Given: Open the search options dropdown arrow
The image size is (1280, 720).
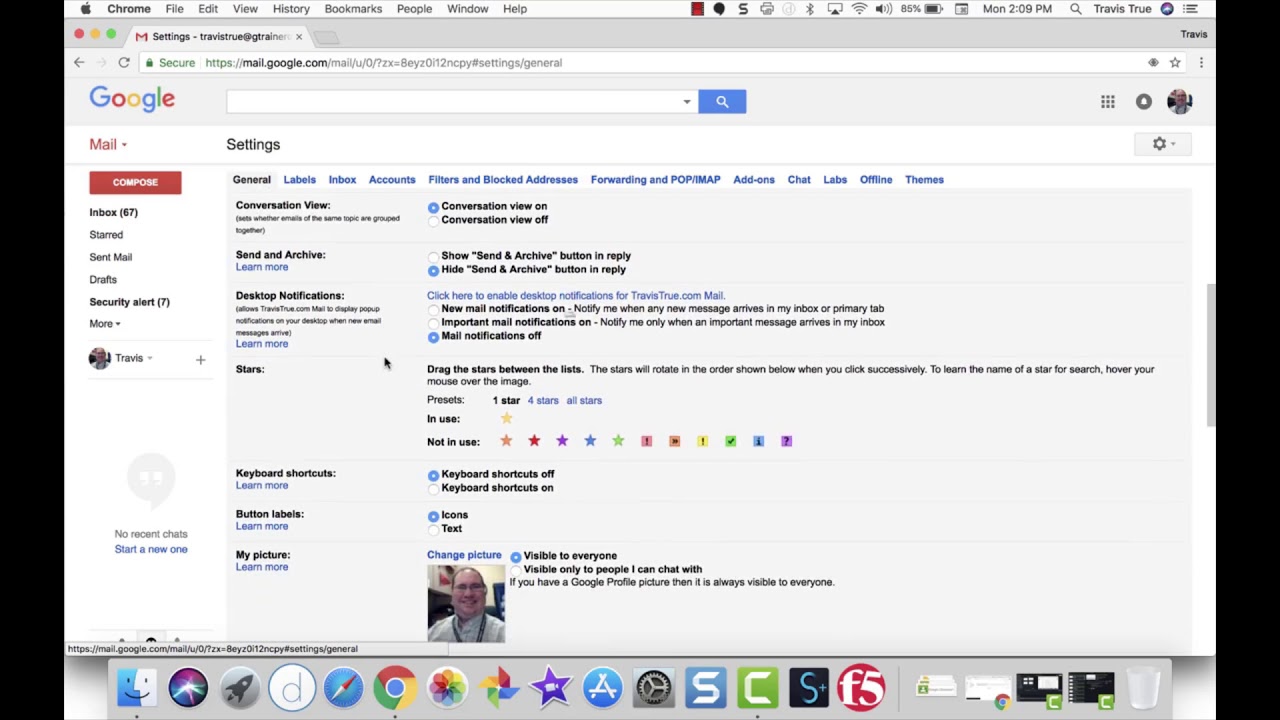Looking at the screenshot, I should (x=686, y=101).
